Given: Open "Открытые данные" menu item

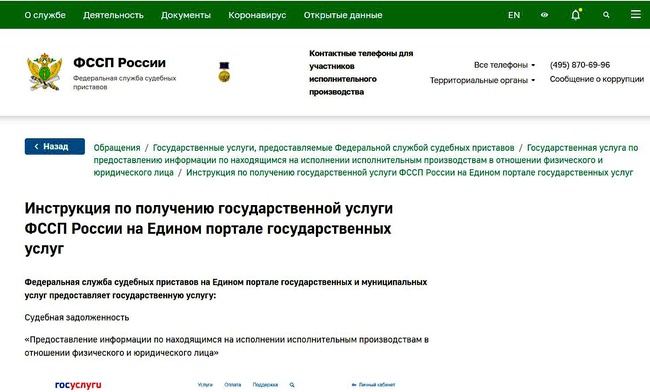Looking at the screenshot, I should pyautogui.click(x=343, y=15).
